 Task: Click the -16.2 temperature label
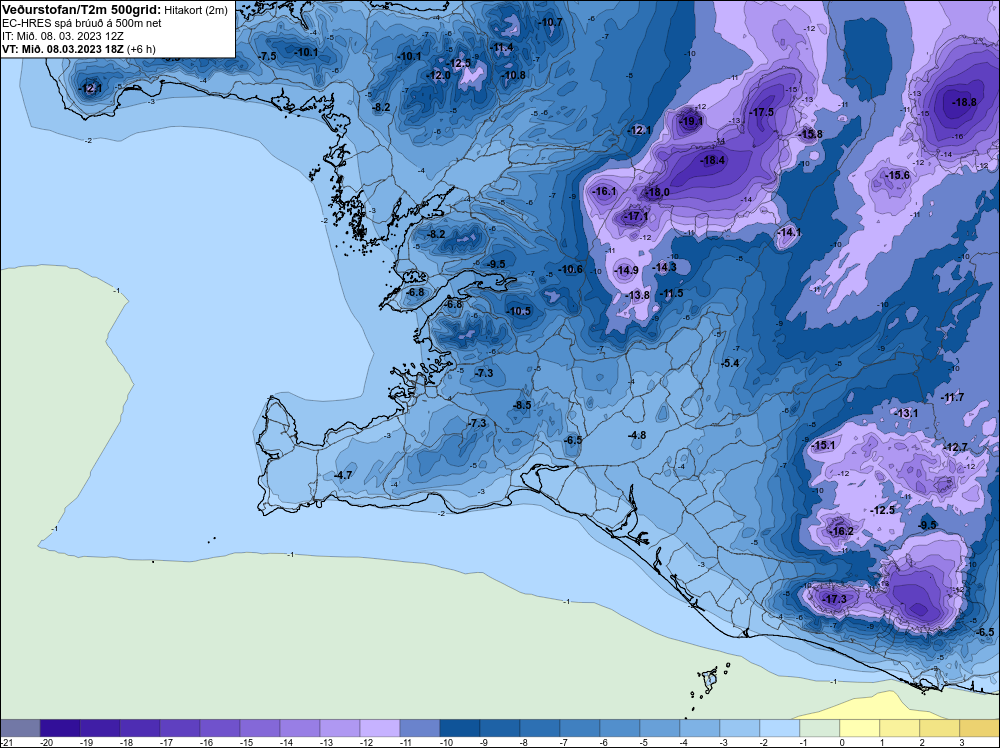point(841,531)
